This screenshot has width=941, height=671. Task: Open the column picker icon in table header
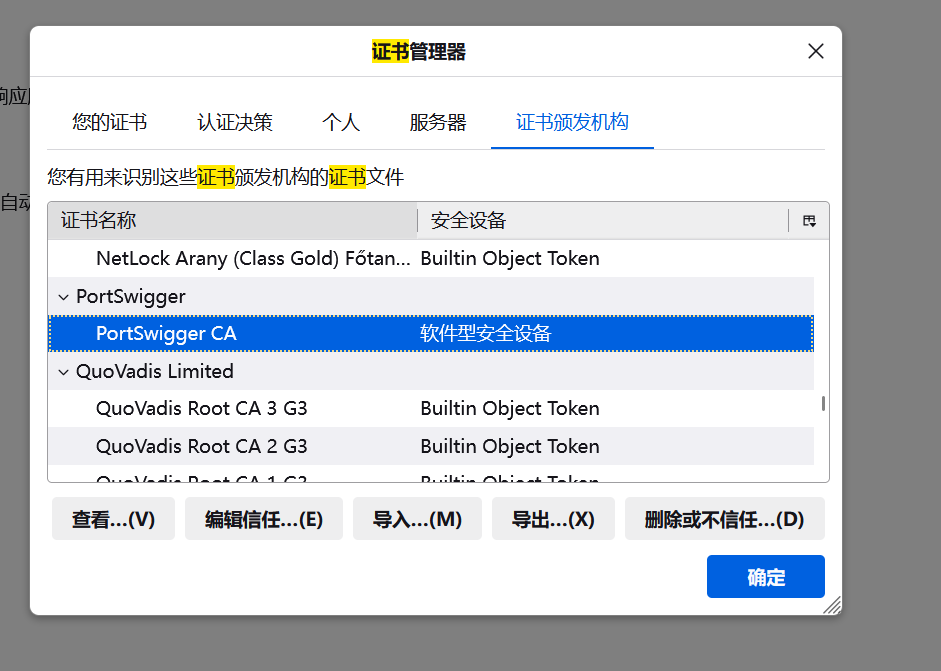(x=809, y=221)
